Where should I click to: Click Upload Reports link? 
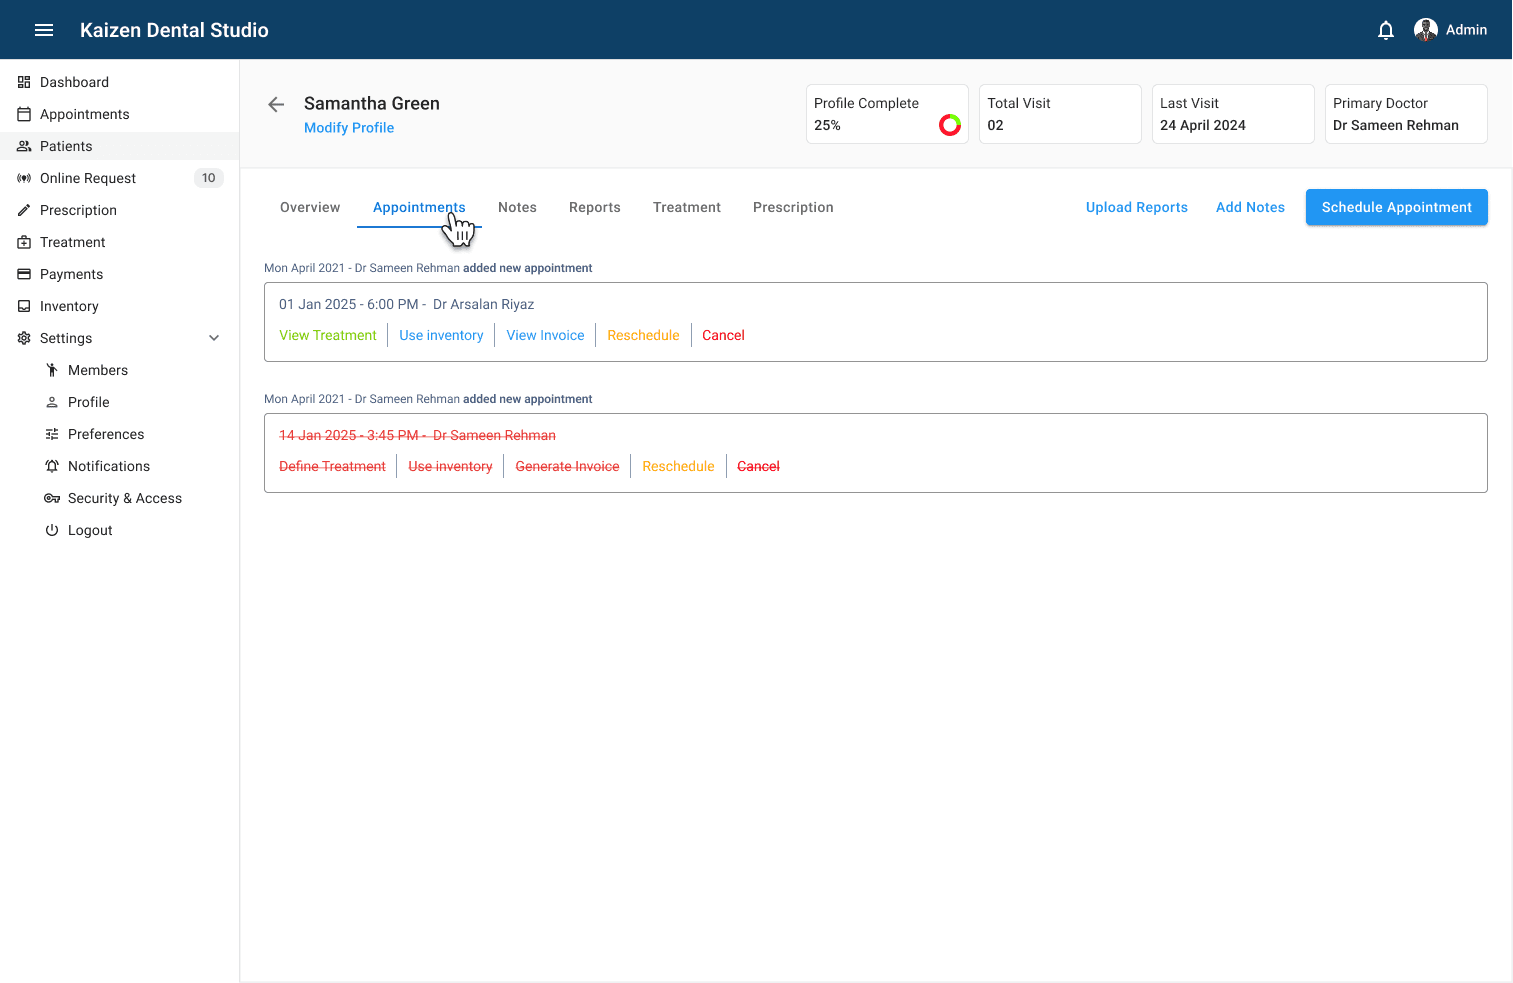pos(1136,207)
